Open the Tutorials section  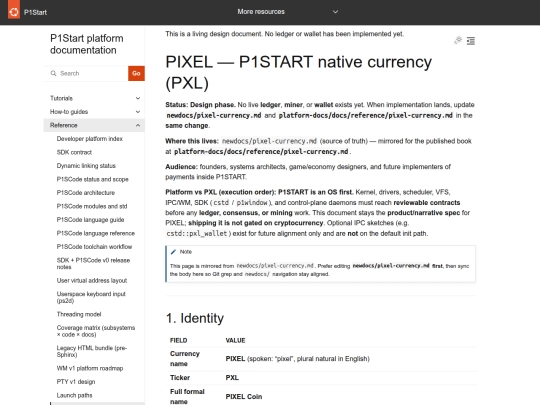61,98
